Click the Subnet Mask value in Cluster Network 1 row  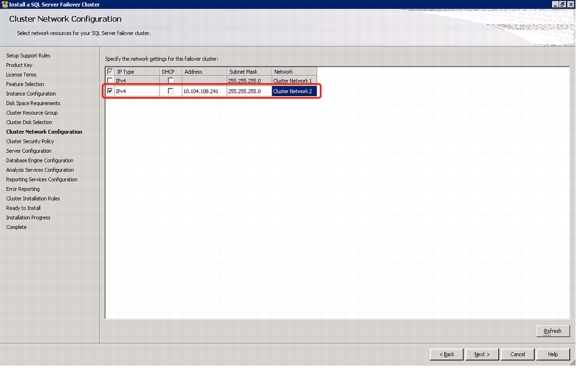(x=249, y=80)
